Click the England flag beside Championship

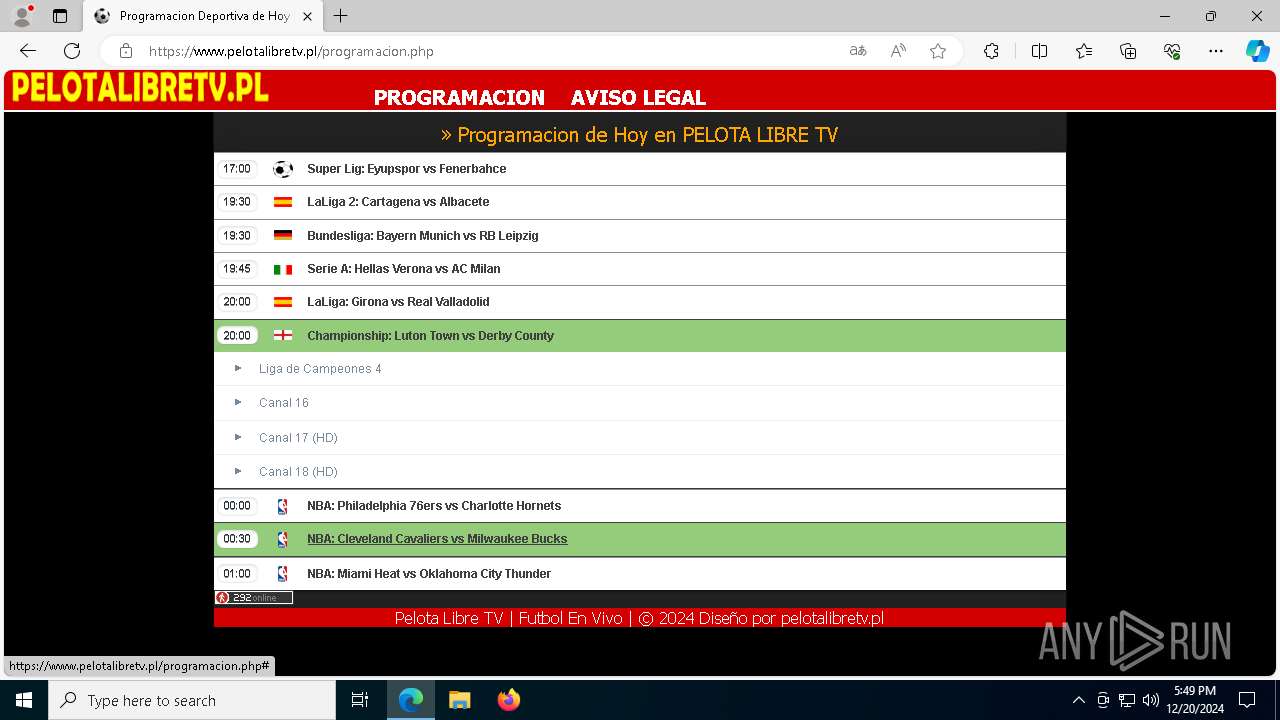(283, 336)
